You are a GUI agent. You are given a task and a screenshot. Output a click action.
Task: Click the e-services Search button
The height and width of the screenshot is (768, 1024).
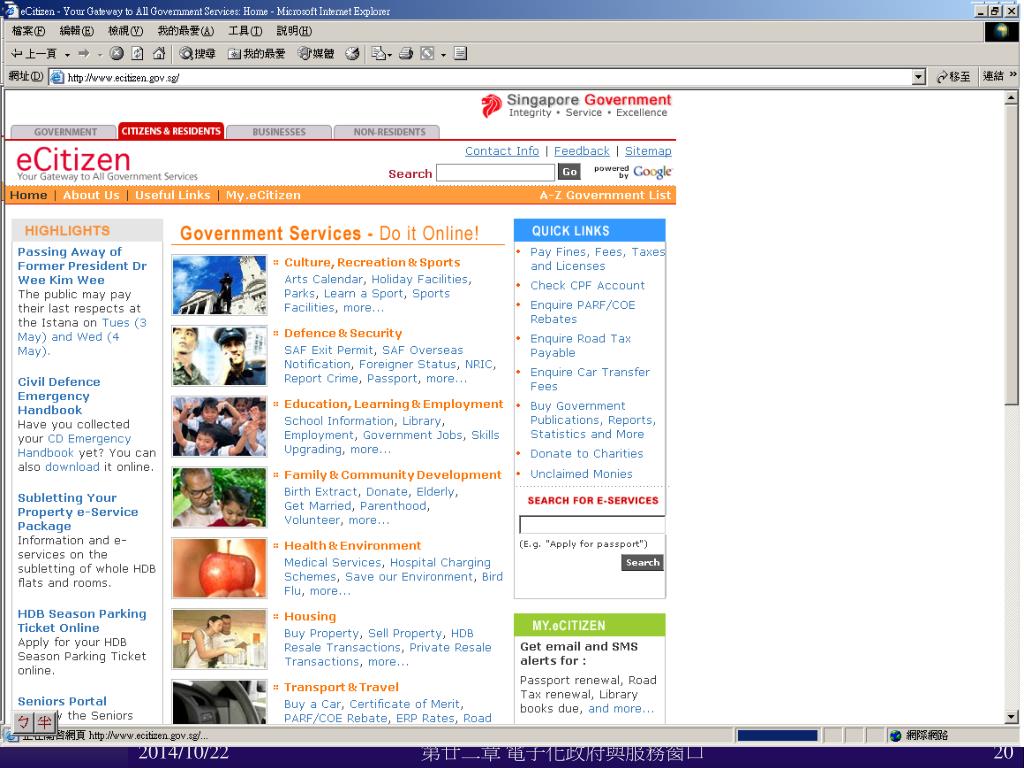click(643, 562)
